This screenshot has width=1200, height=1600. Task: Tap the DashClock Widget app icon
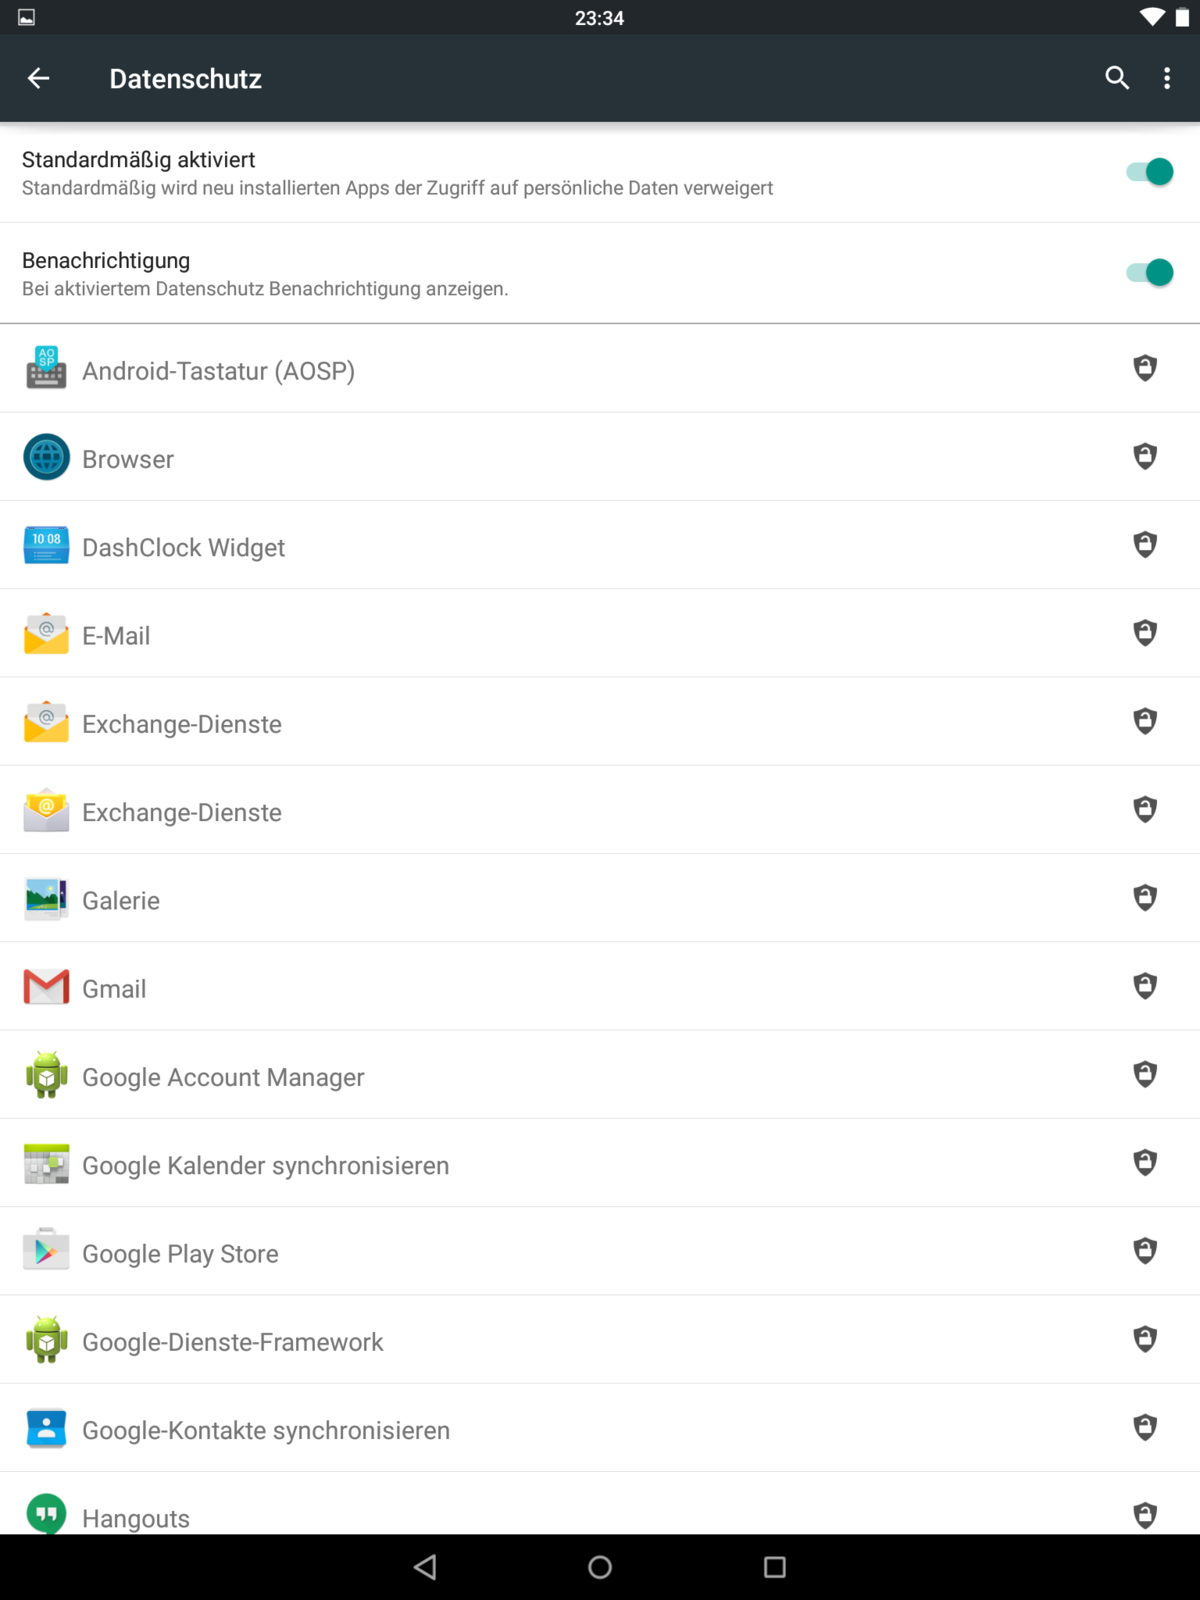(x=46, y=546)
